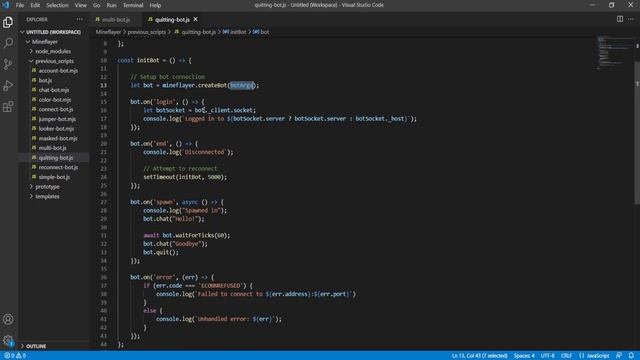Open the Edit menu
Viewport: 640px width, 360px height.
(35, 5)
